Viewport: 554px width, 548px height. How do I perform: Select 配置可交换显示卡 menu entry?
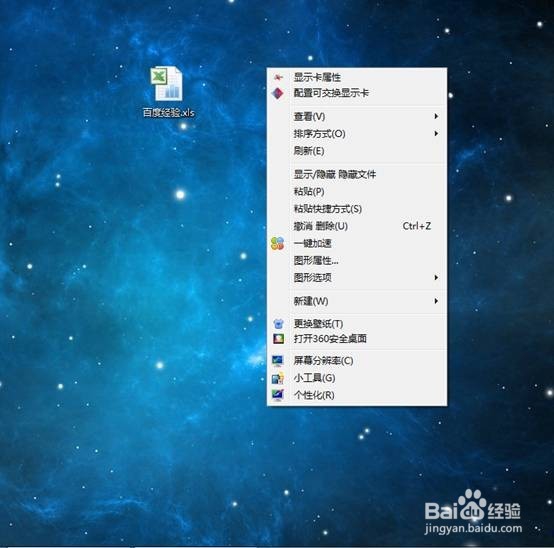[357, 93]
